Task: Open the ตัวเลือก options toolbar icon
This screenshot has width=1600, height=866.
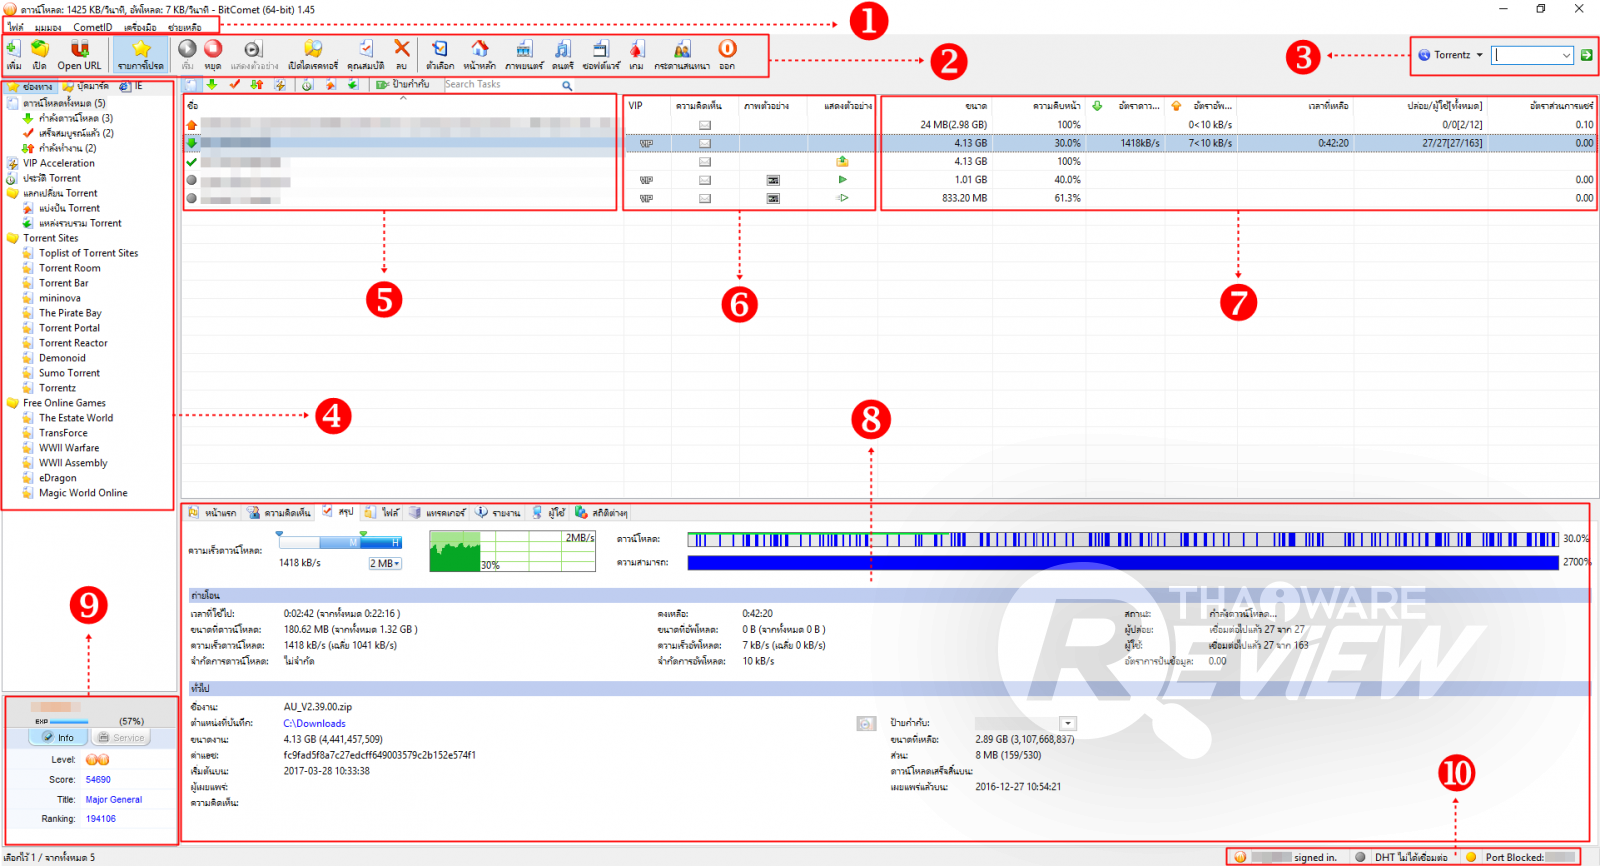Action: click(440, 54)
